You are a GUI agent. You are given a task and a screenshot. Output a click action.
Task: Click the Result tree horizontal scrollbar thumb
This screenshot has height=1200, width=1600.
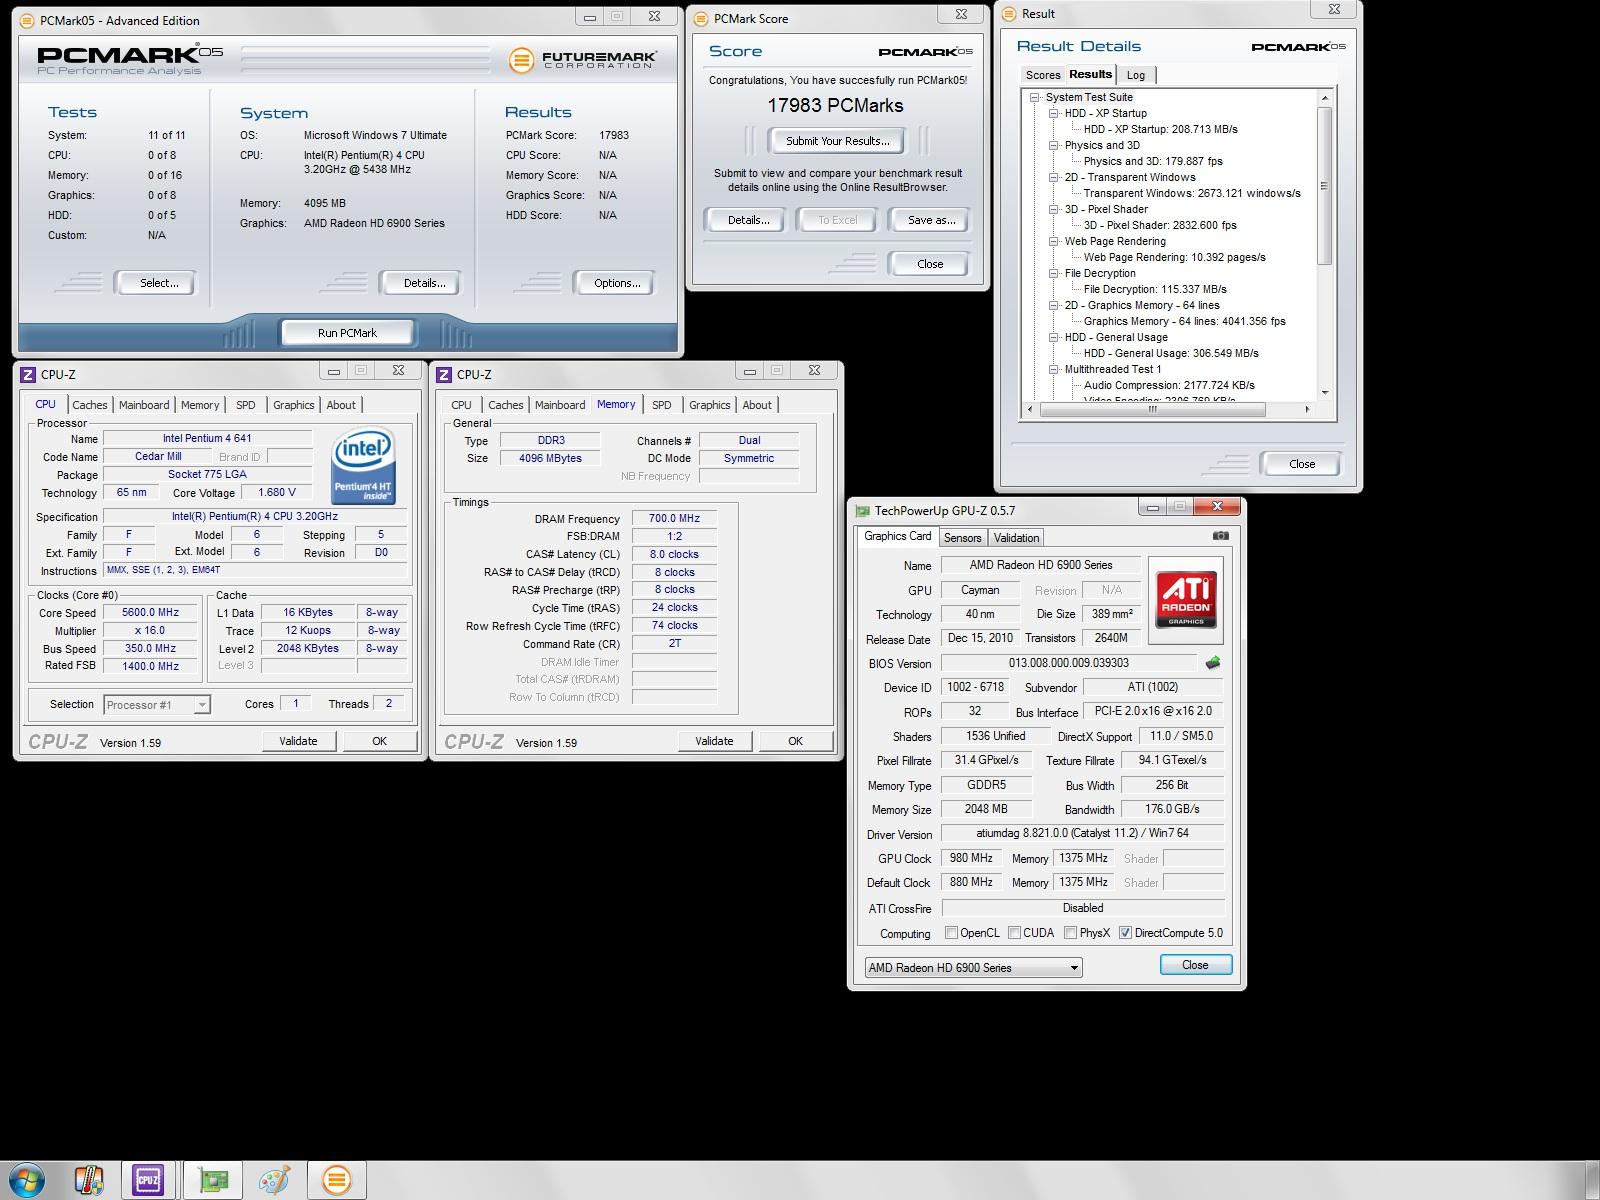tap(1153, 409)
